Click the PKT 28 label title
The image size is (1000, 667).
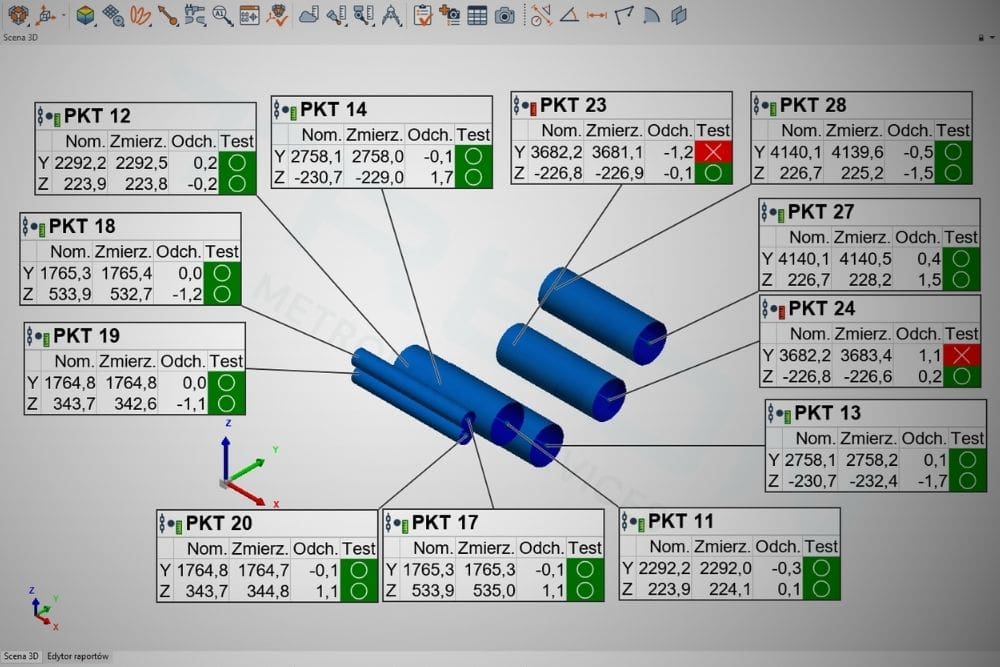click(x=812, y=106)
